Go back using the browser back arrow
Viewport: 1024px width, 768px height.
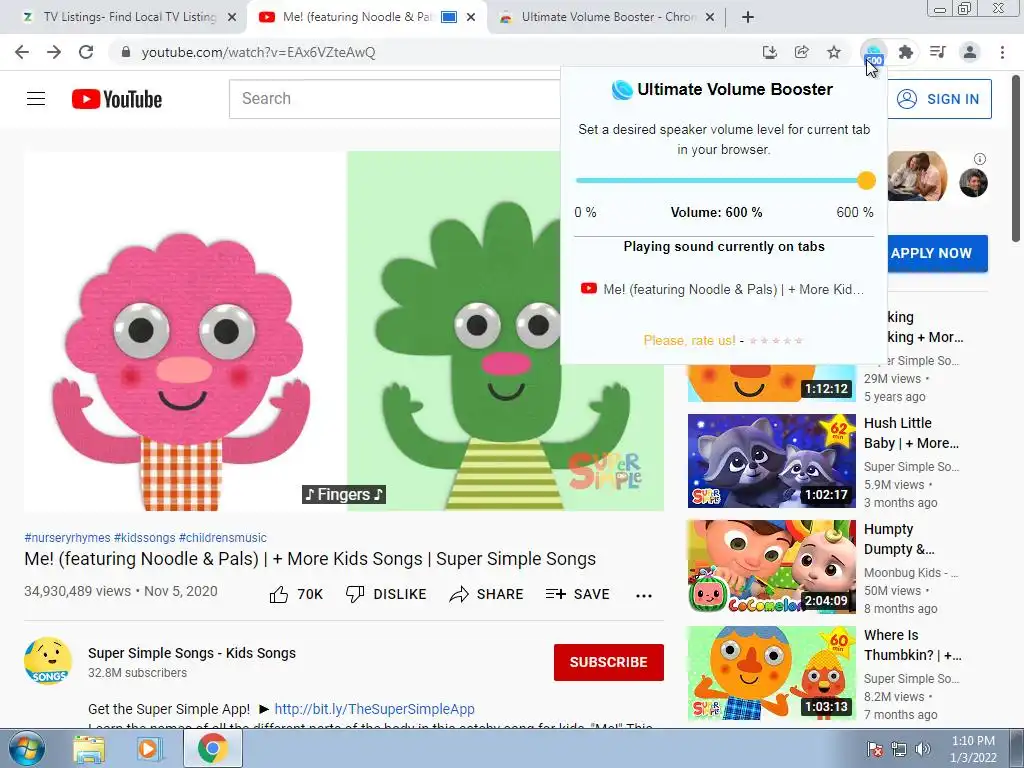[x=22, y=52]
